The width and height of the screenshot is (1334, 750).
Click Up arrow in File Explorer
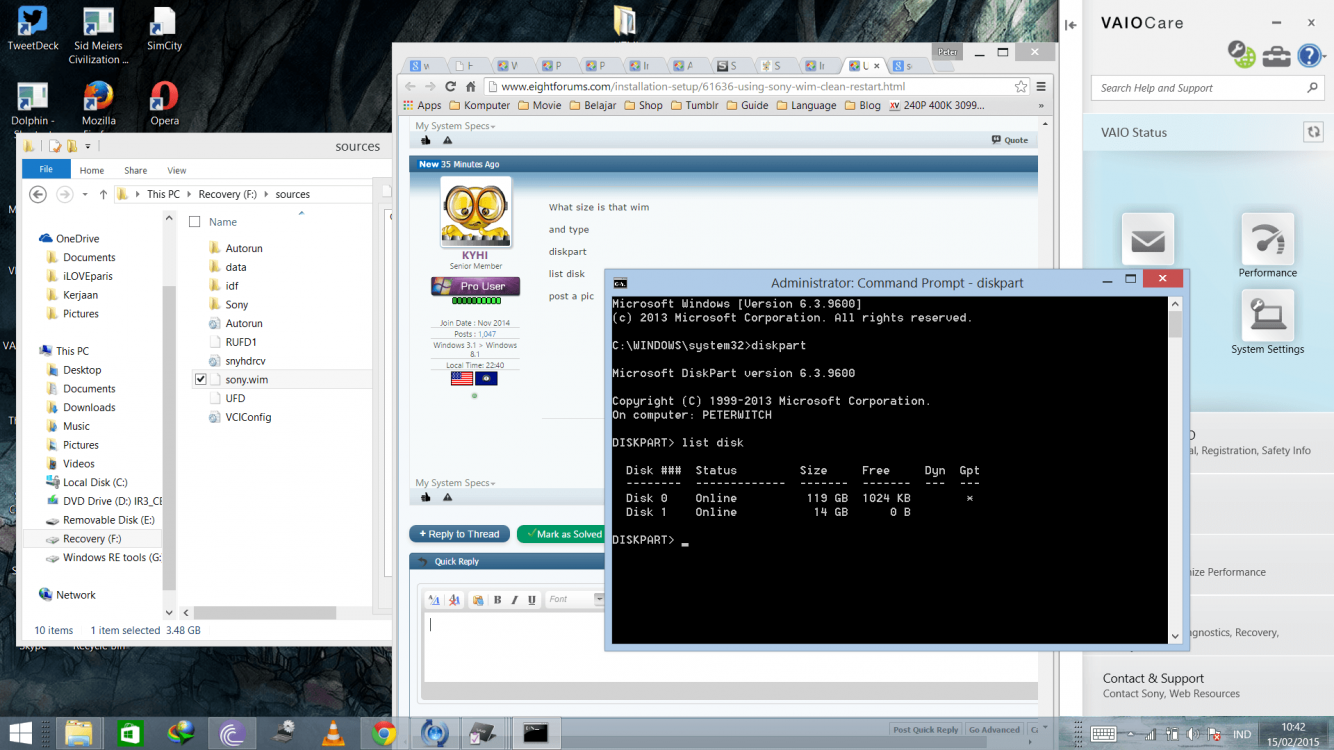point(103,195)
